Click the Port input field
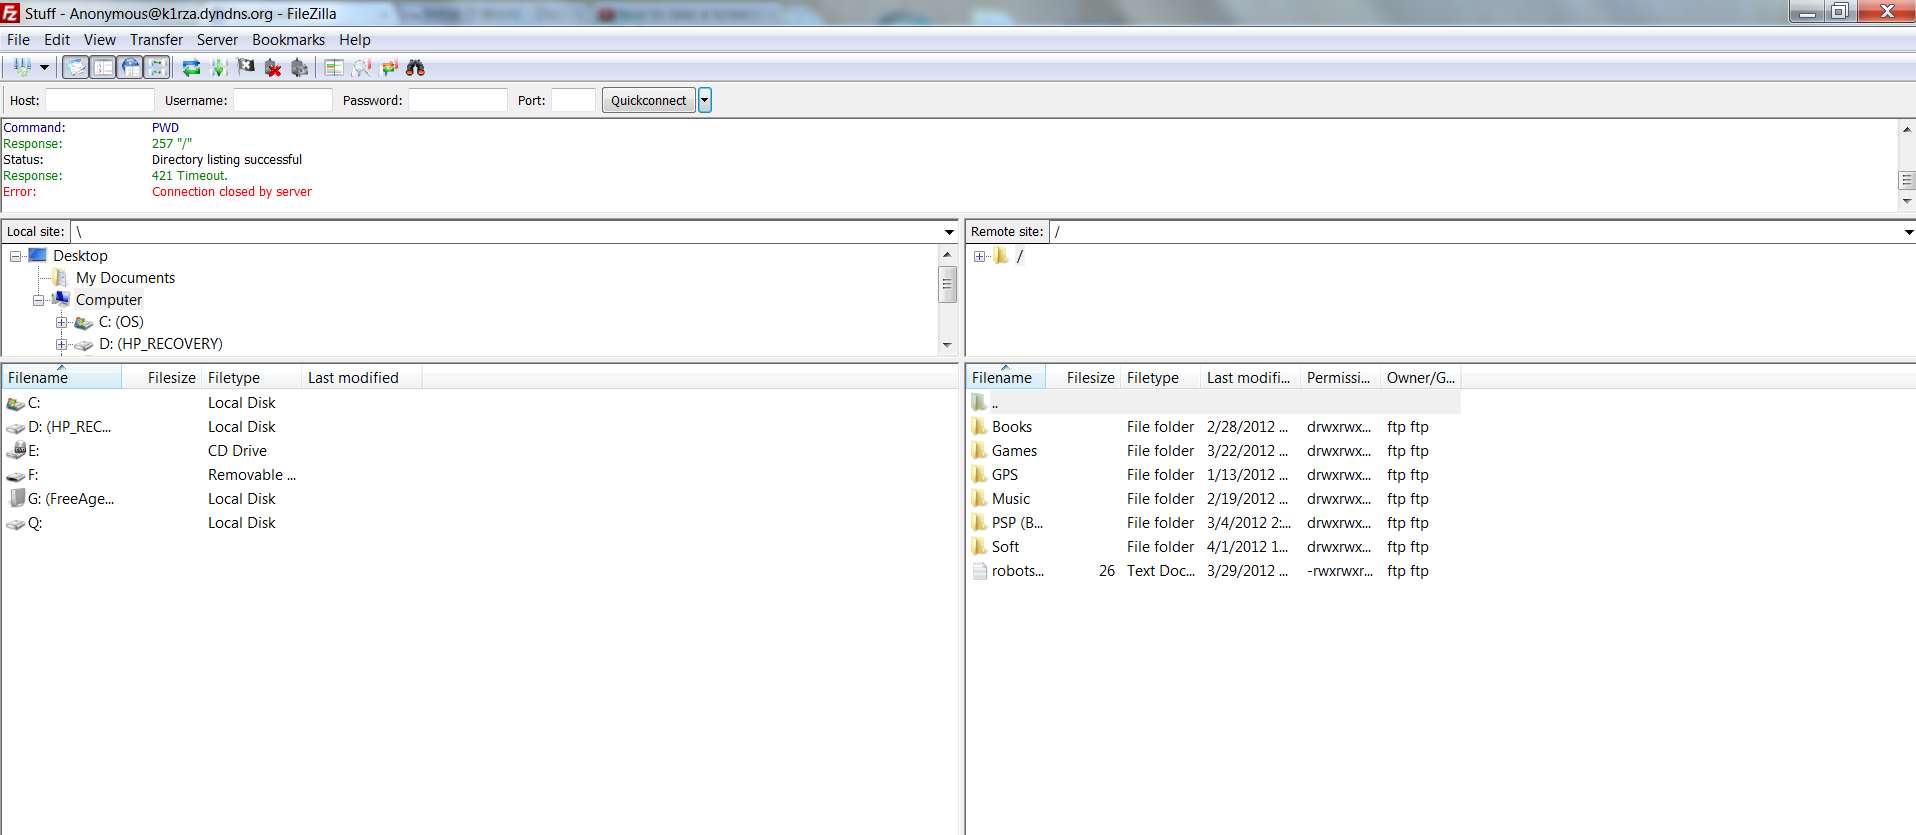The width and height of the screenshot is (1916, 835). coord(574,100)
